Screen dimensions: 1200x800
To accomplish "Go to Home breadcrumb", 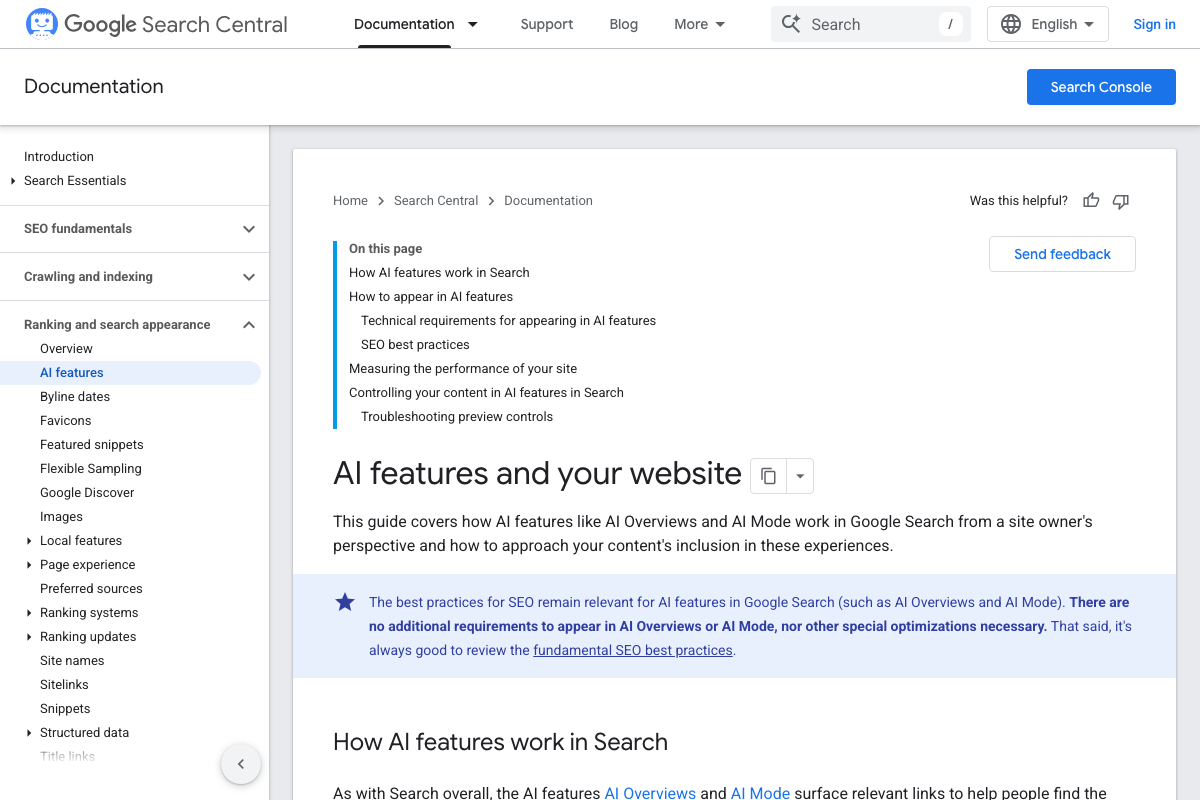I will pos(350,201).
